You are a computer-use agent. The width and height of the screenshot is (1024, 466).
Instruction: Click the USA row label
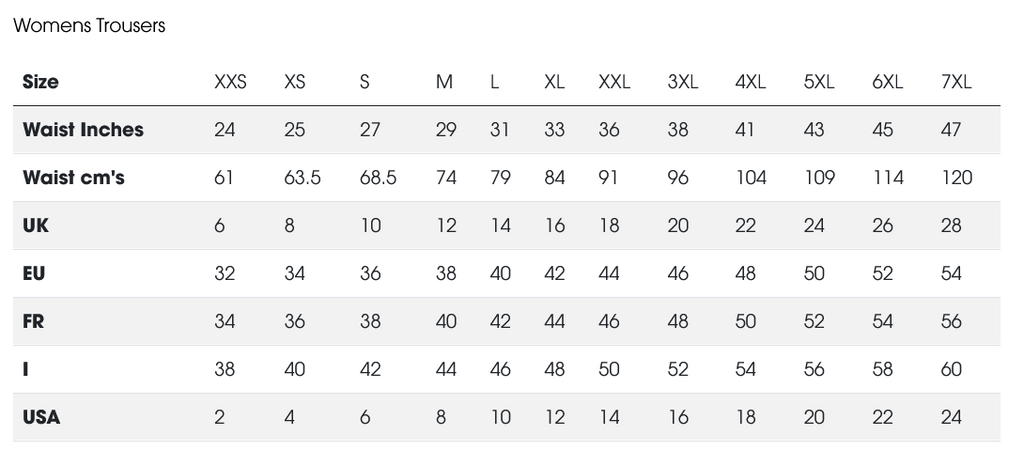tap(42, 418)
